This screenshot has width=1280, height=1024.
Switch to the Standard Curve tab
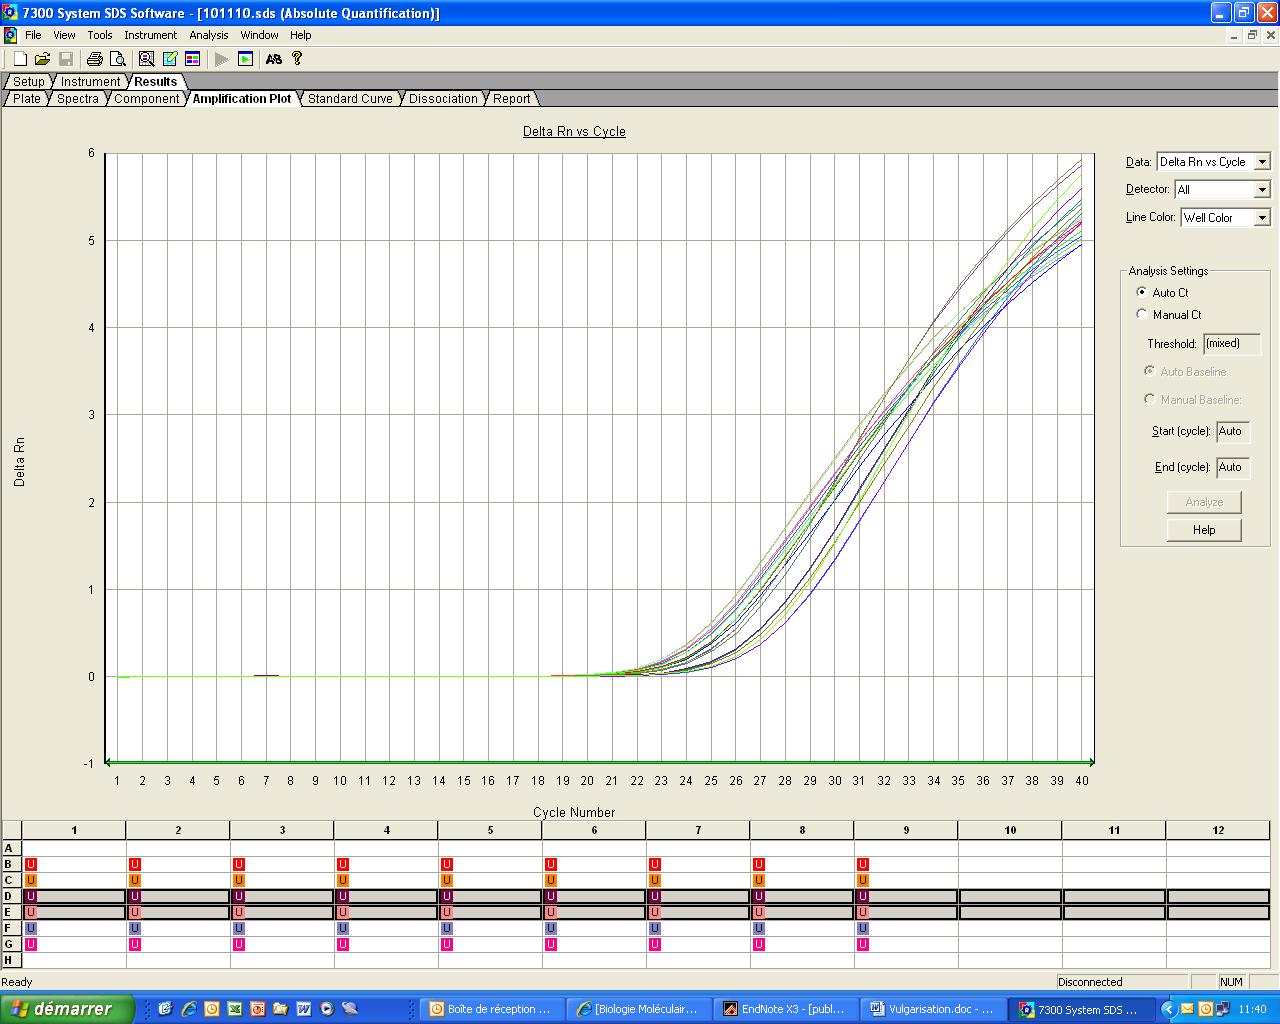pos(350,99)
